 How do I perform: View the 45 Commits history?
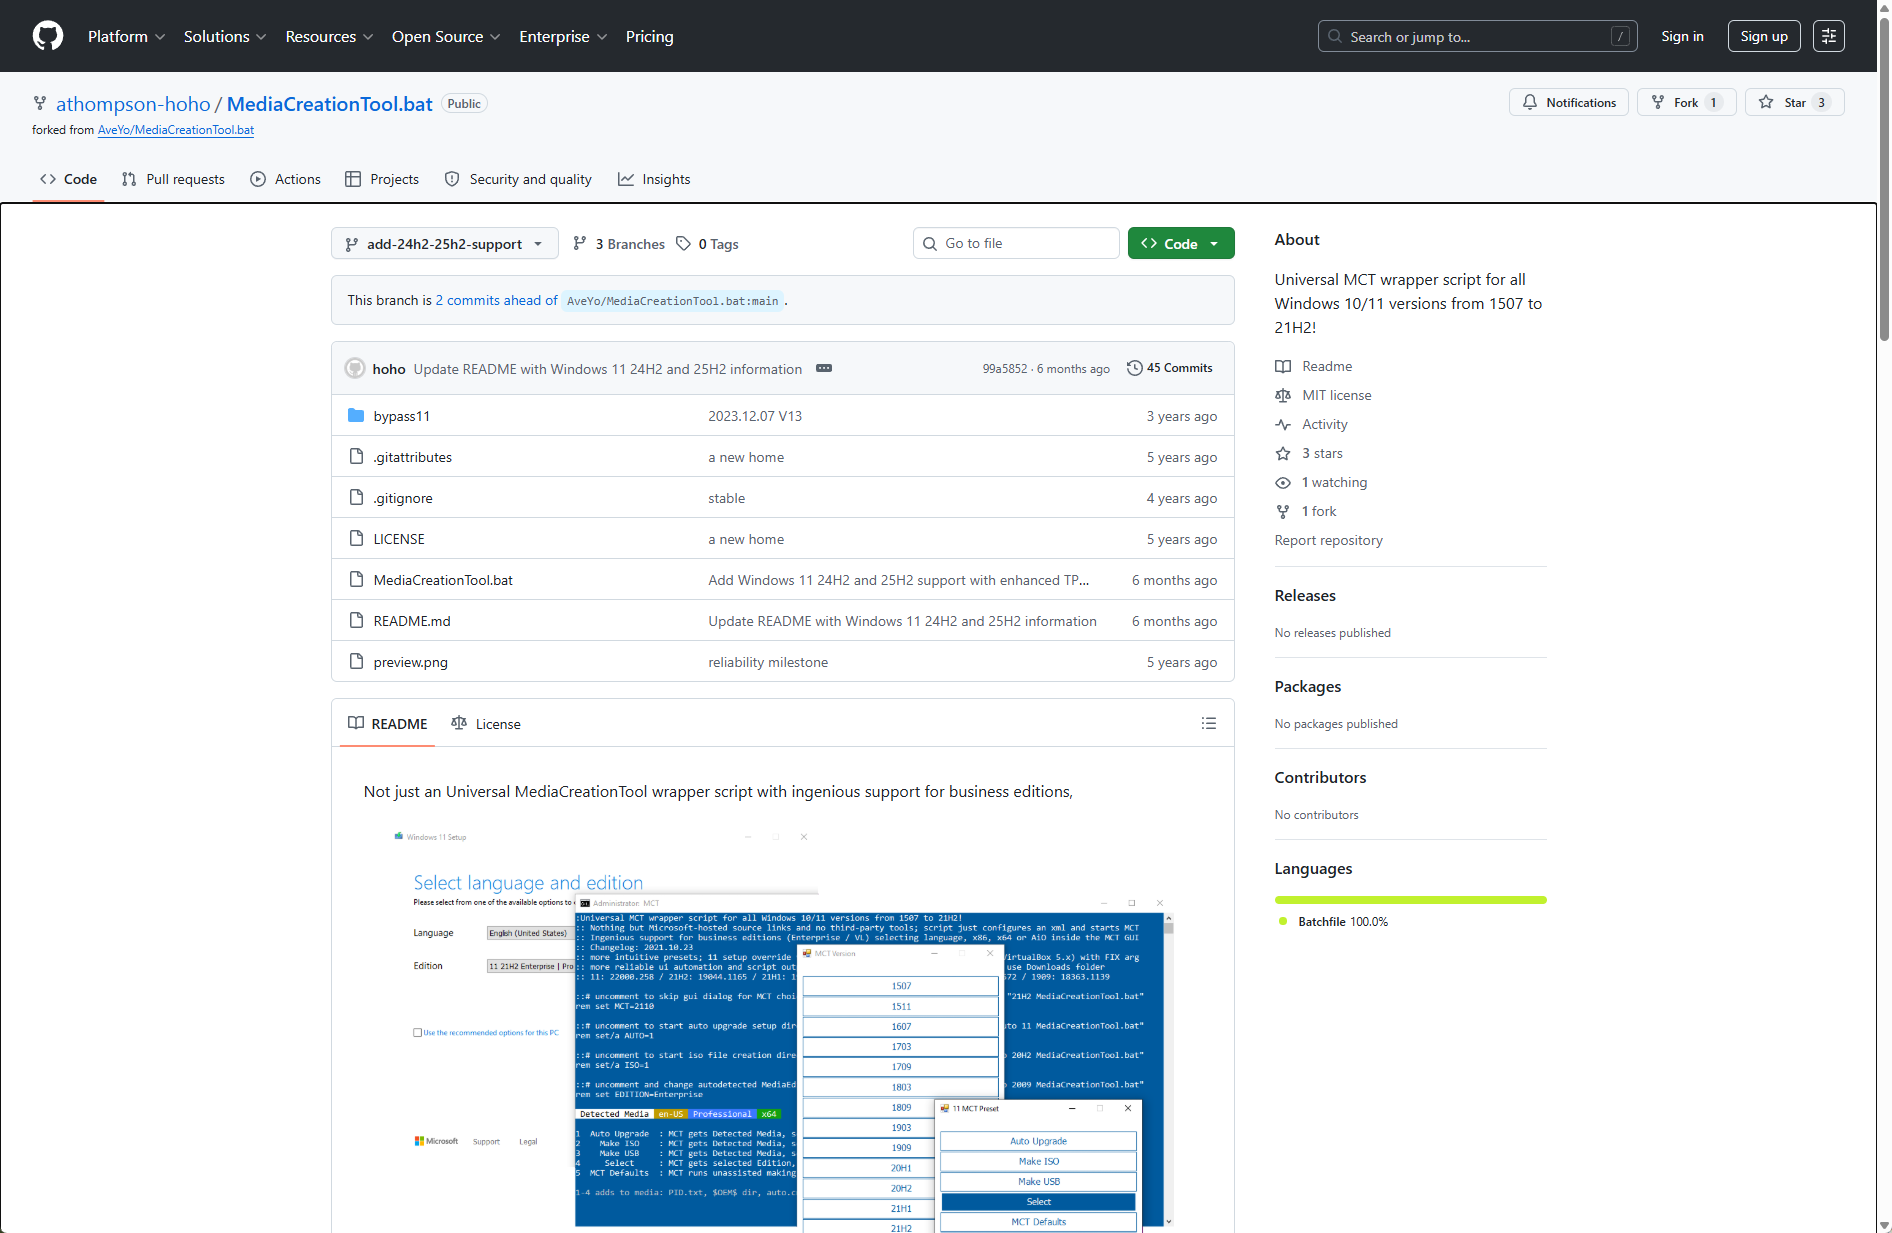[x=1170, y=368]
